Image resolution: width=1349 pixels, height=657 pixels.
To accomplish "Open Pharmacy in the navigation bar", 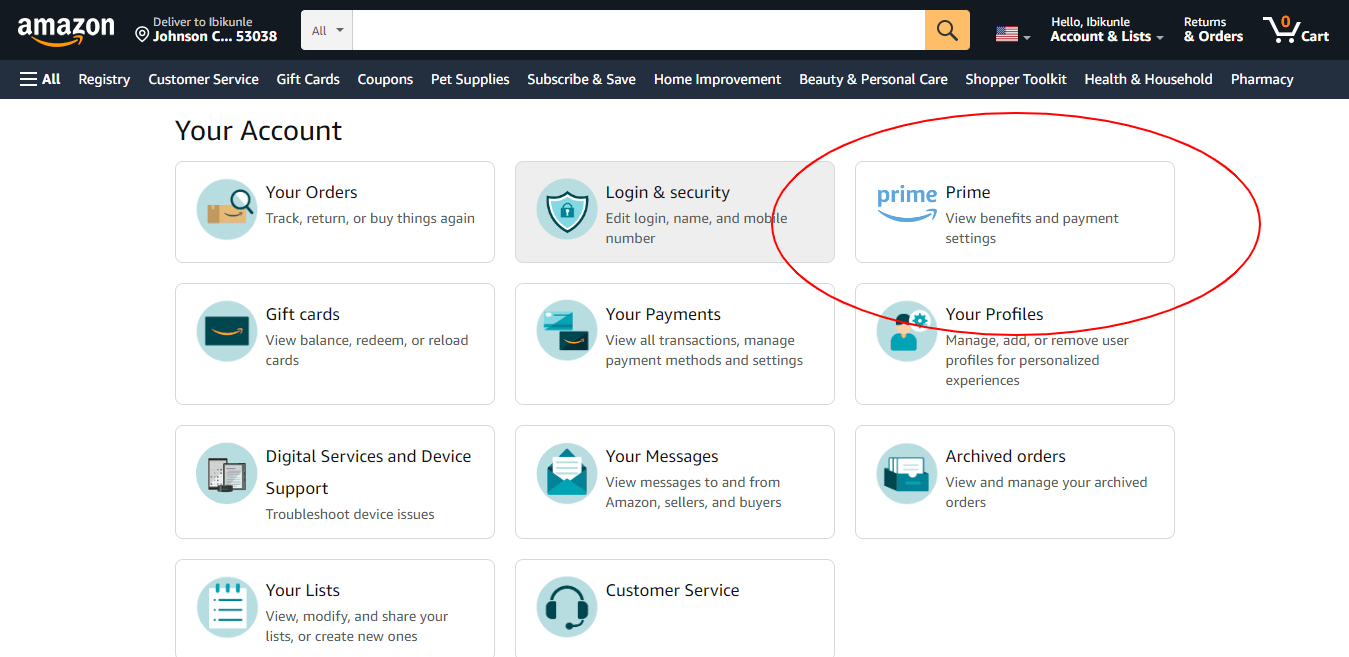I will pos(1262,79).
